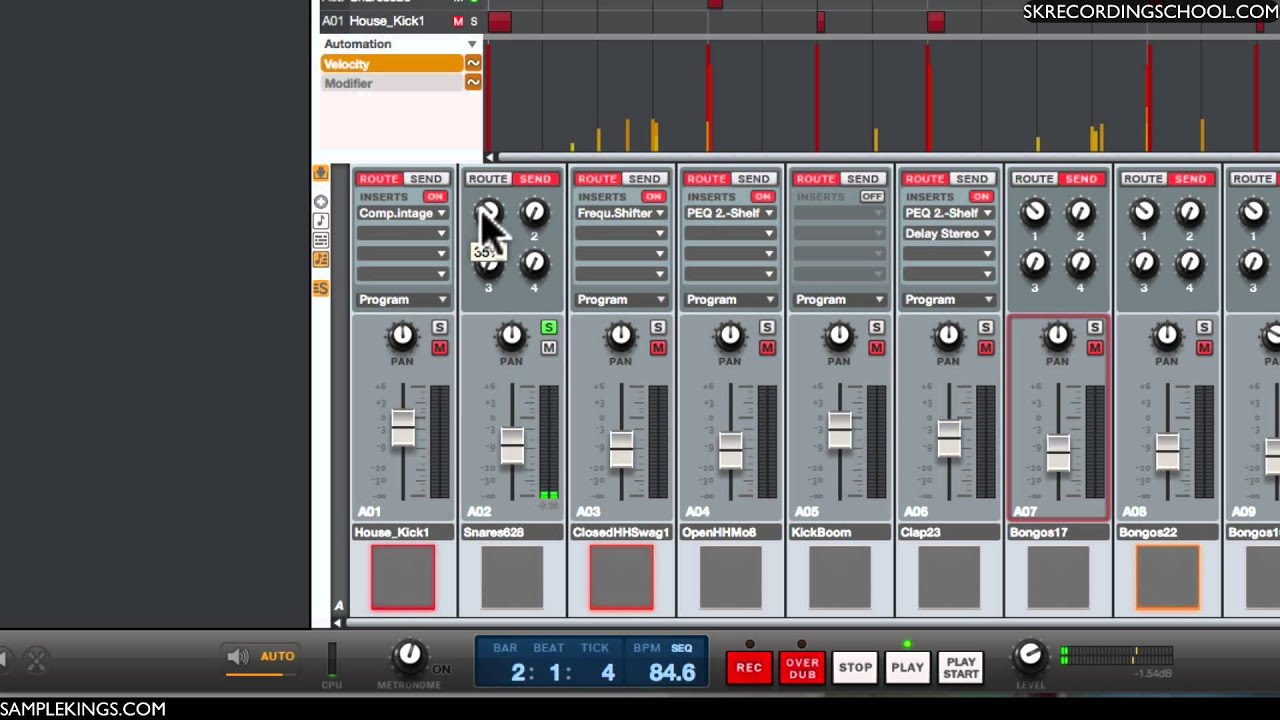Open the PEQ 2.-Shelf insert dropdown on A04

pos(730,214)
